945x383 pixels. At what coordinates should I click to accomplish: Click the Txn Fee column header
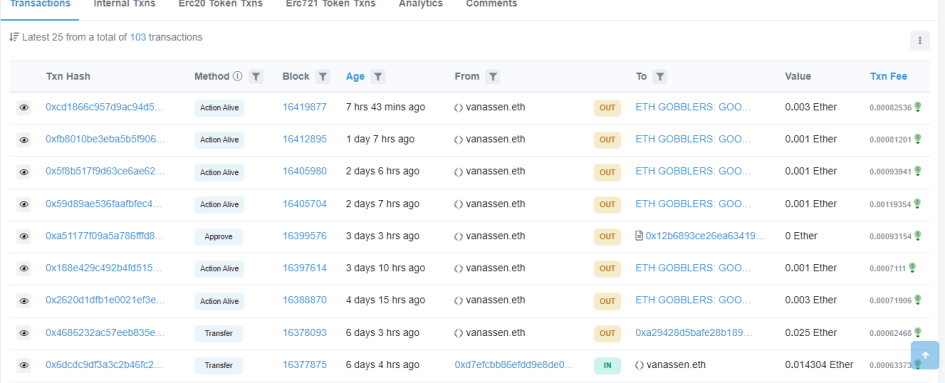[888, 77]
